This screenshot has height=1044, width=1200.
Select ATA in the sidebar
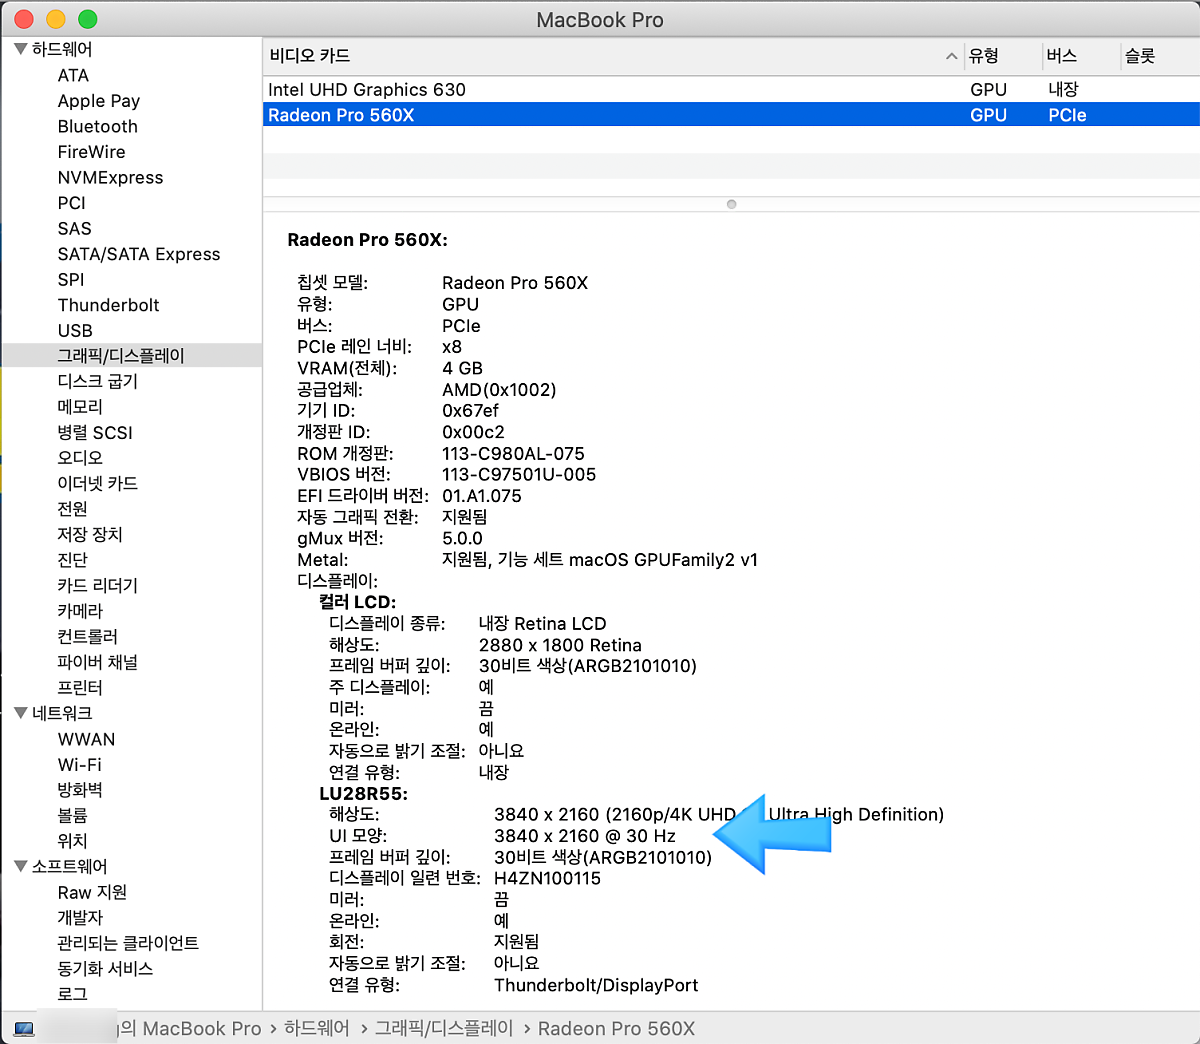click(73, 75)
